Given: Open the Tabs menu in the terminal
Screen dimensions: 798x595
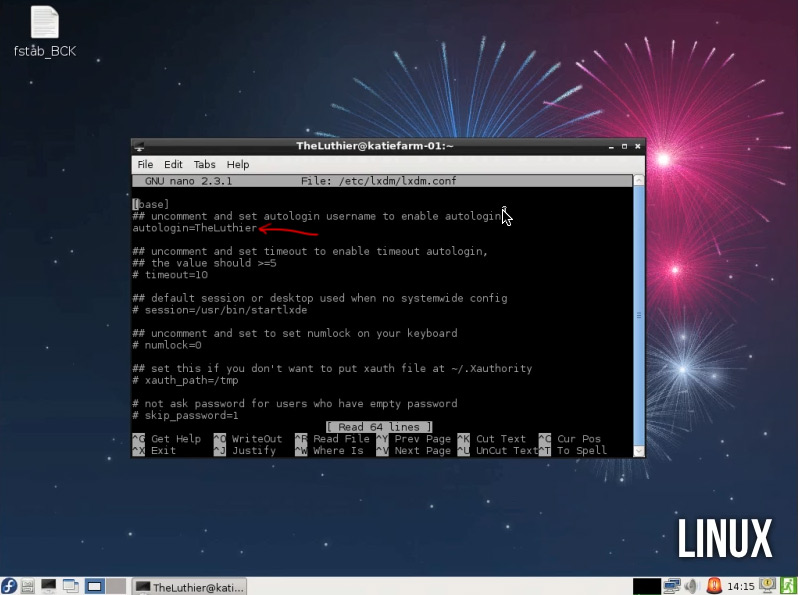Looking at the screenshot, I should pyautogui.click(x=205, y=164).
